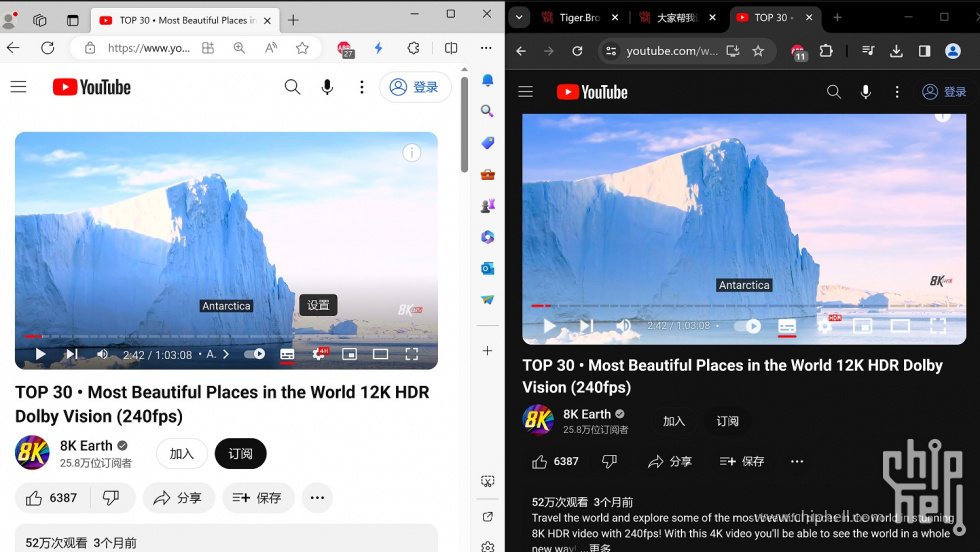Mute the Edge video player volume
Viewport: 980px width, 552px height.
102,354
